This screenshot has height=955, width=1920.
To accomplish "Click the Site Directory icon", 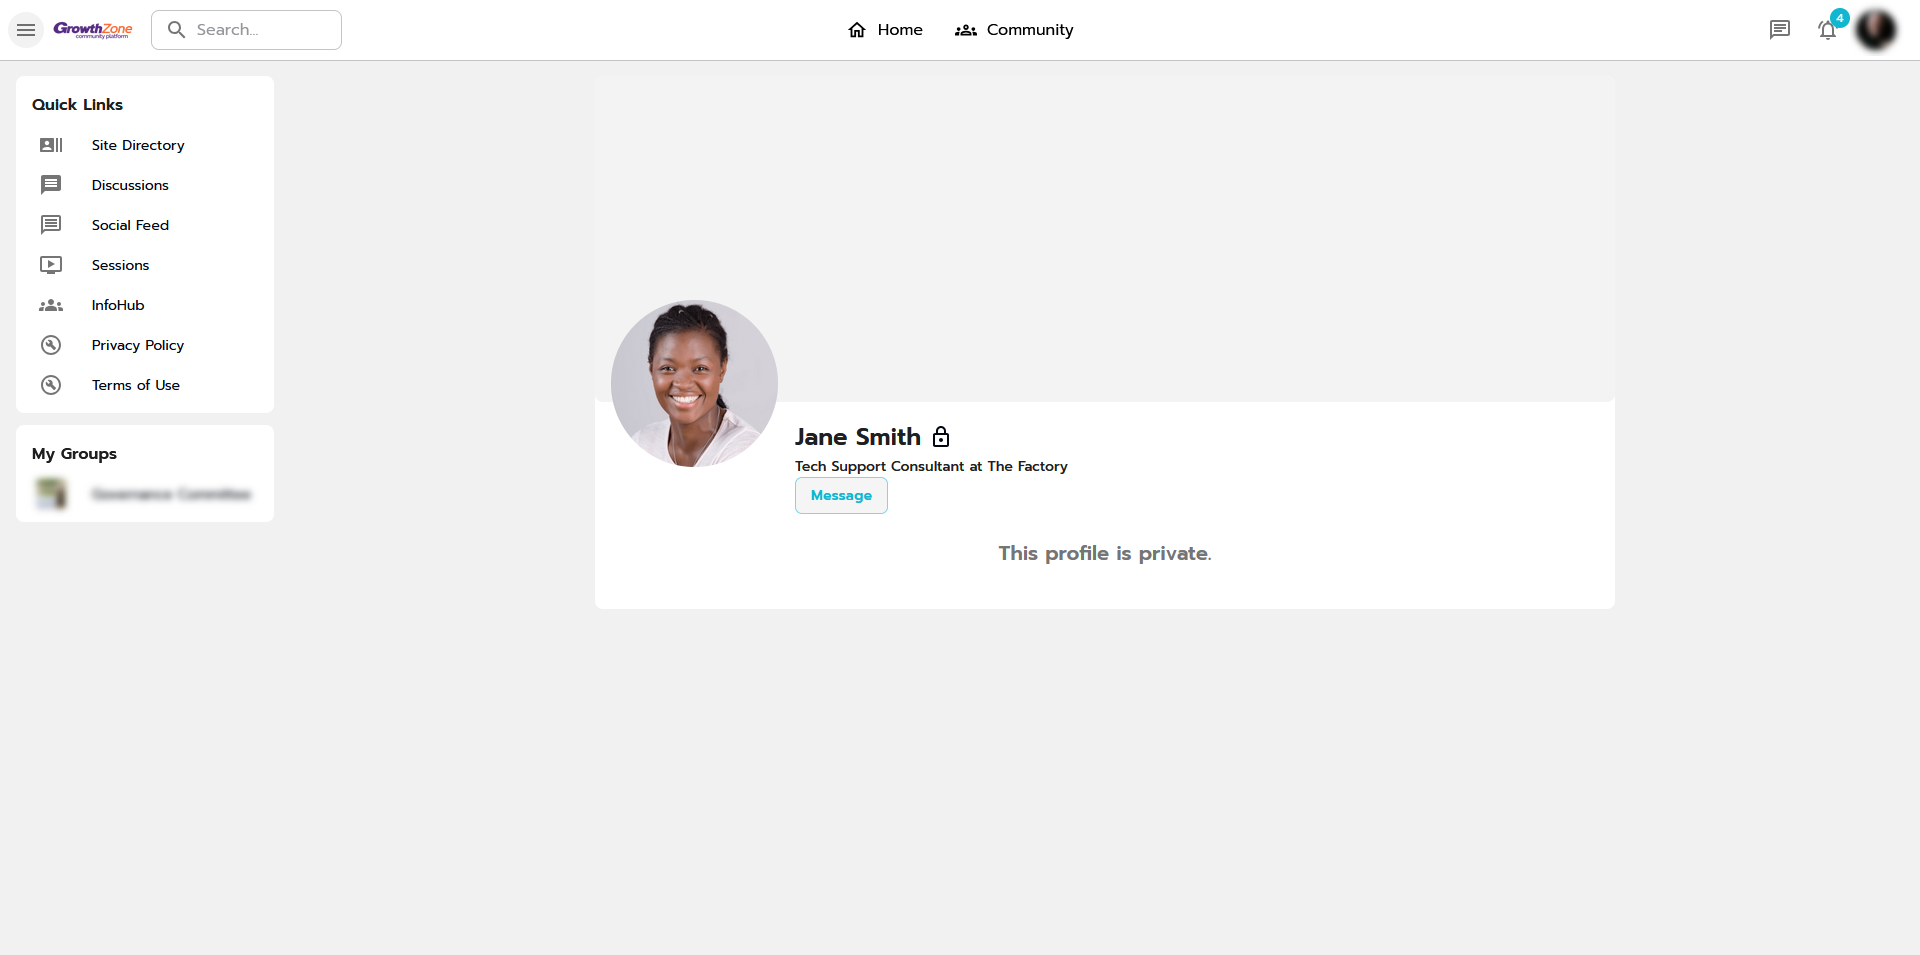I will click(x=51, y=145).
